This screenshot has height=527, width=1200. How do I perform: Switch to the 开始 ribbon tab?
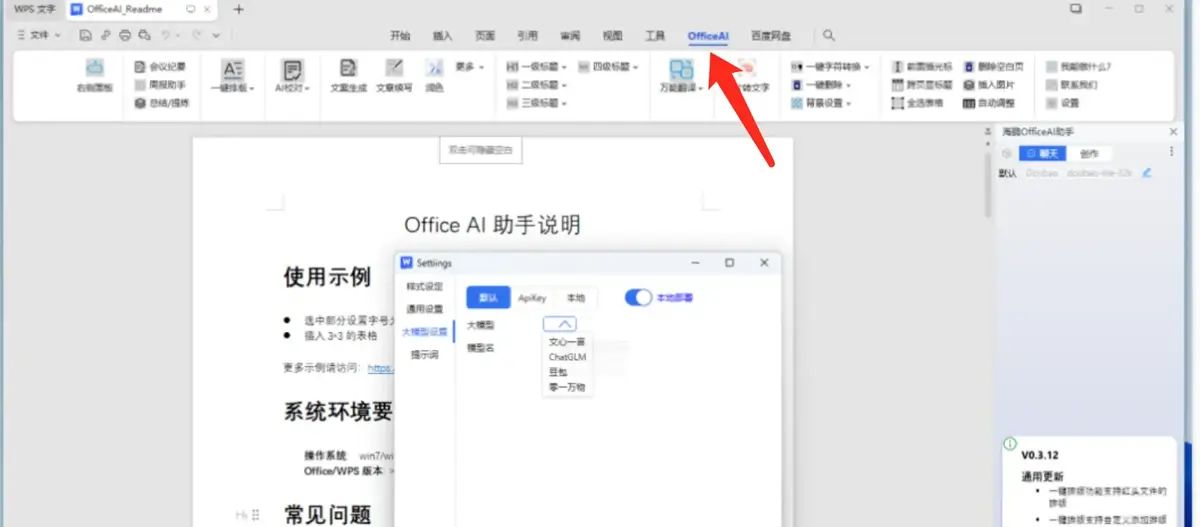(400, 35)
